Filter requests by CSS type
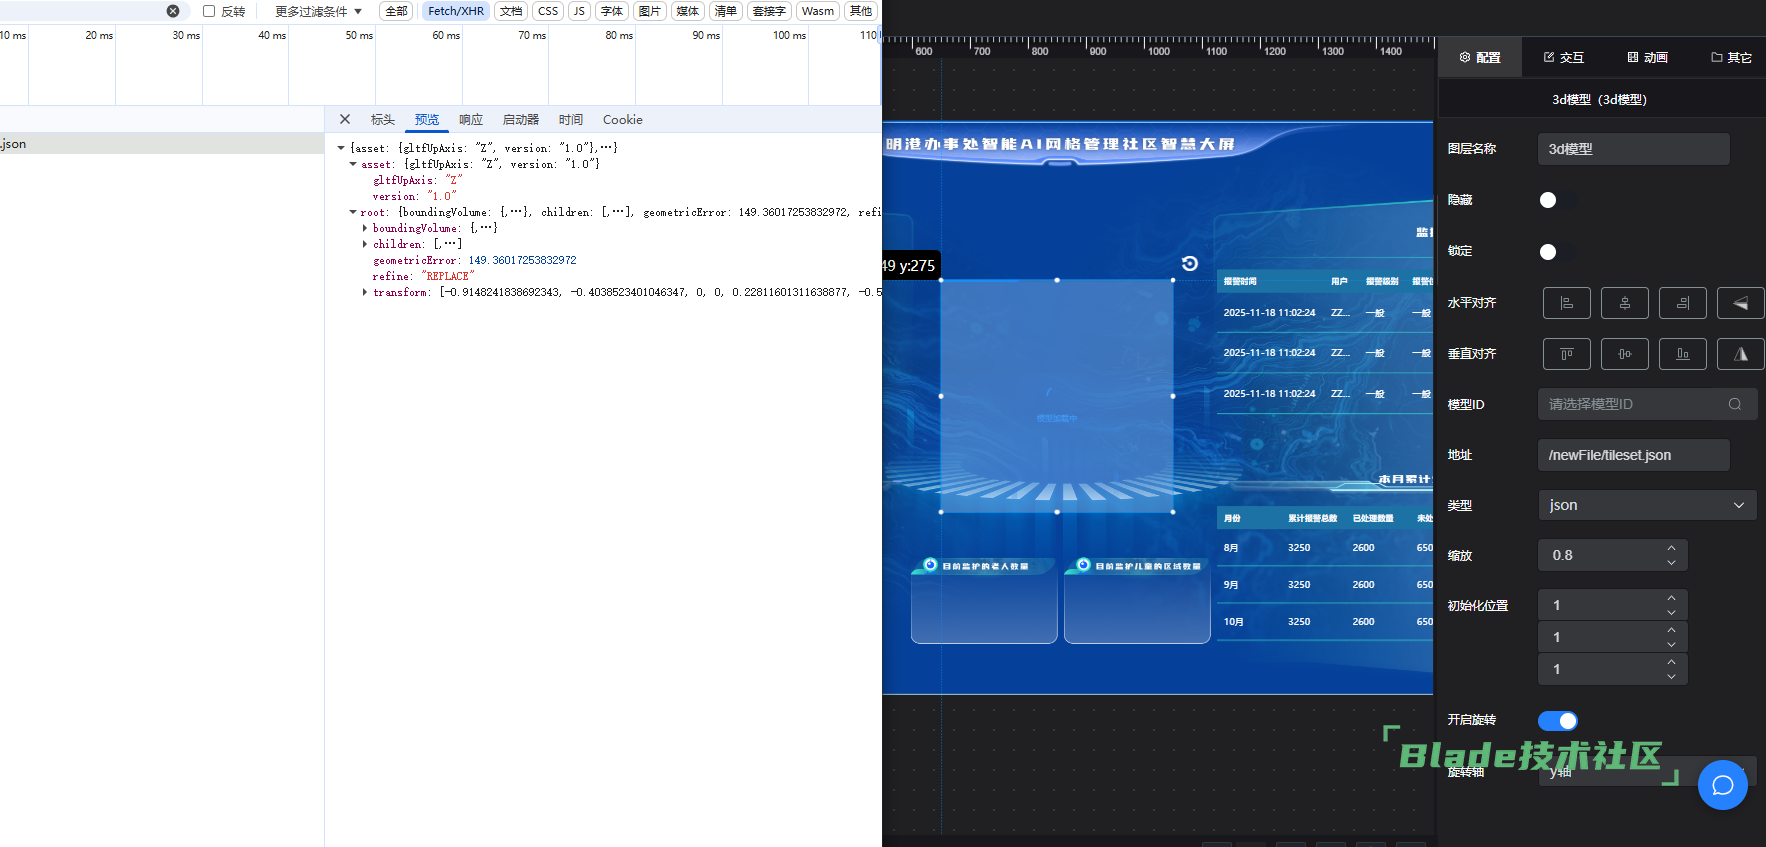The image size is (1766, 847). click(x=547, y=11)
